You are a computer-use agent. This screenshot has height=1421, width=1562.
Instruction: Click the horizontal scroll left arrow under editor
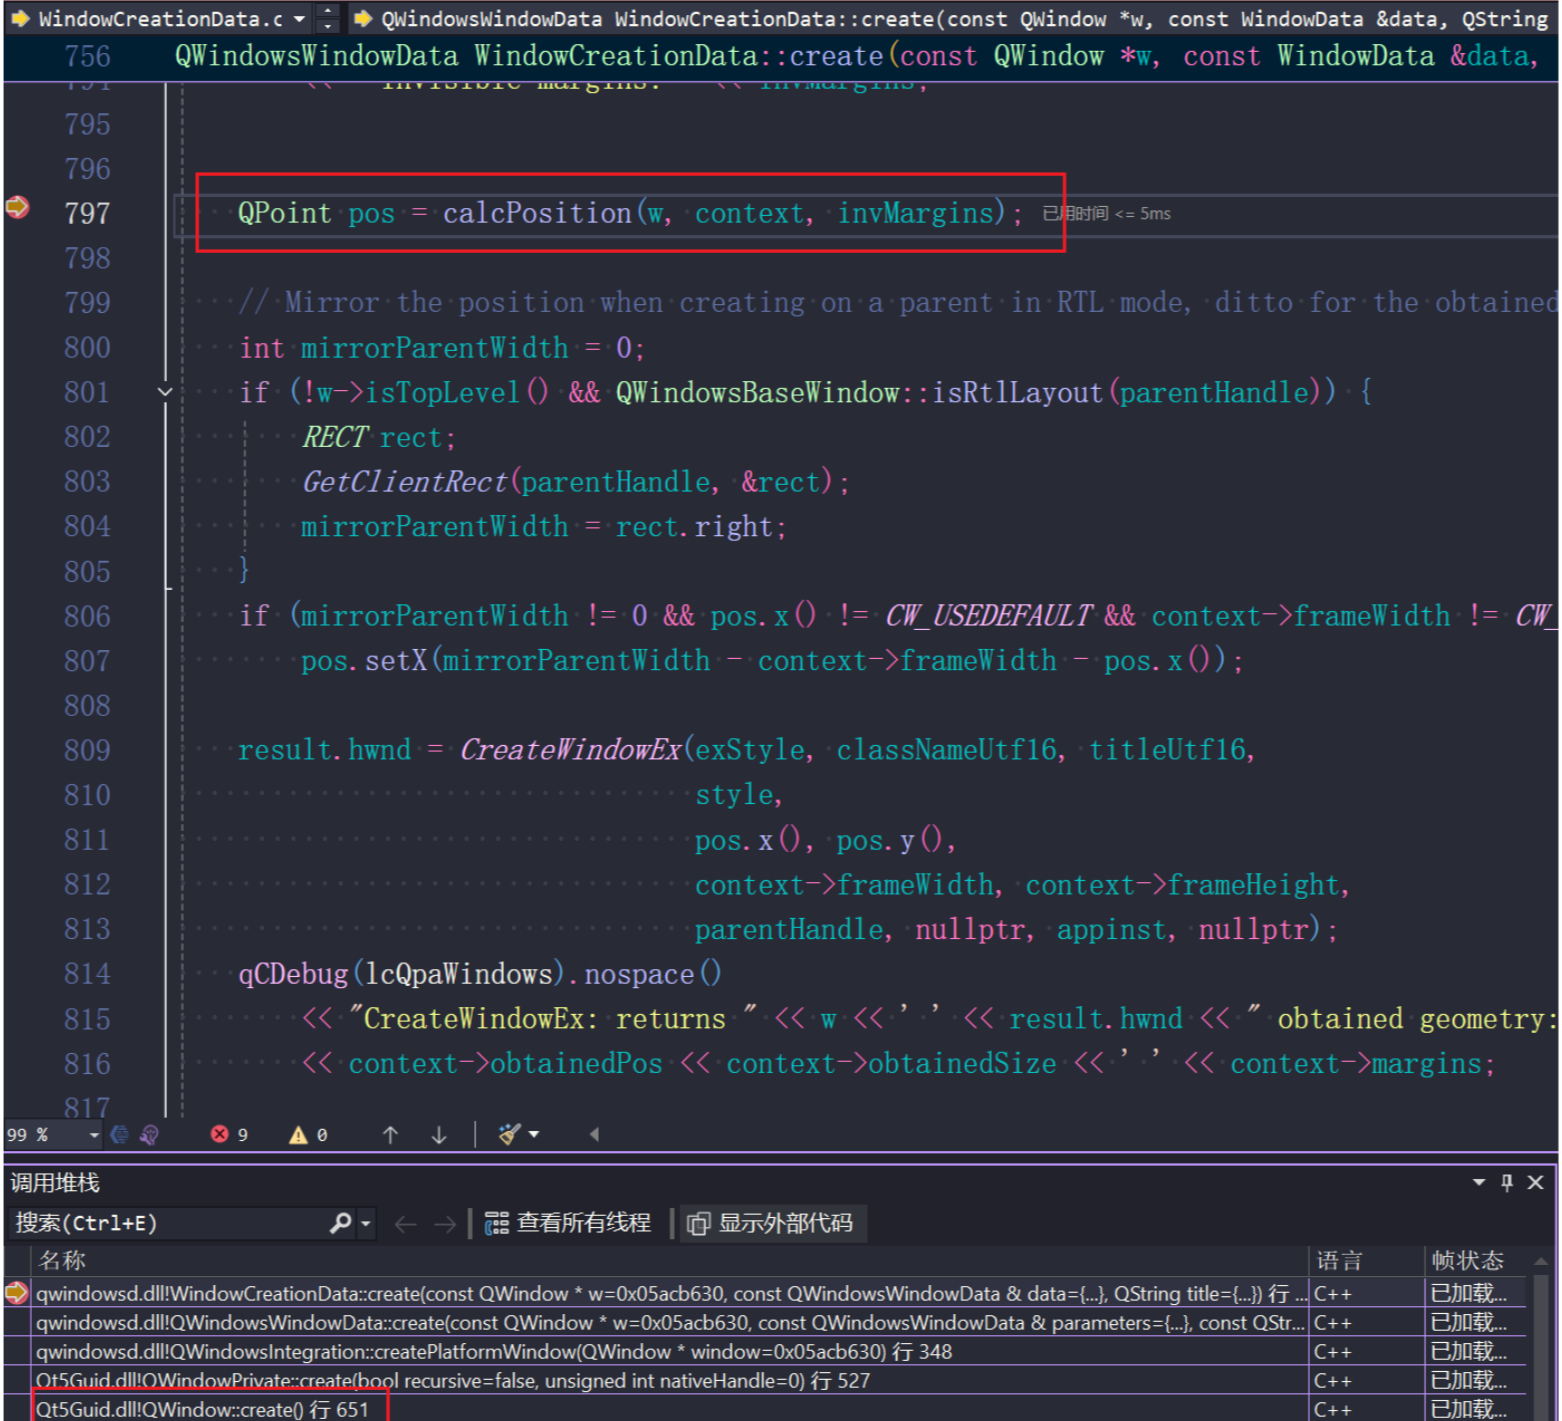(x=594, y=1134)
